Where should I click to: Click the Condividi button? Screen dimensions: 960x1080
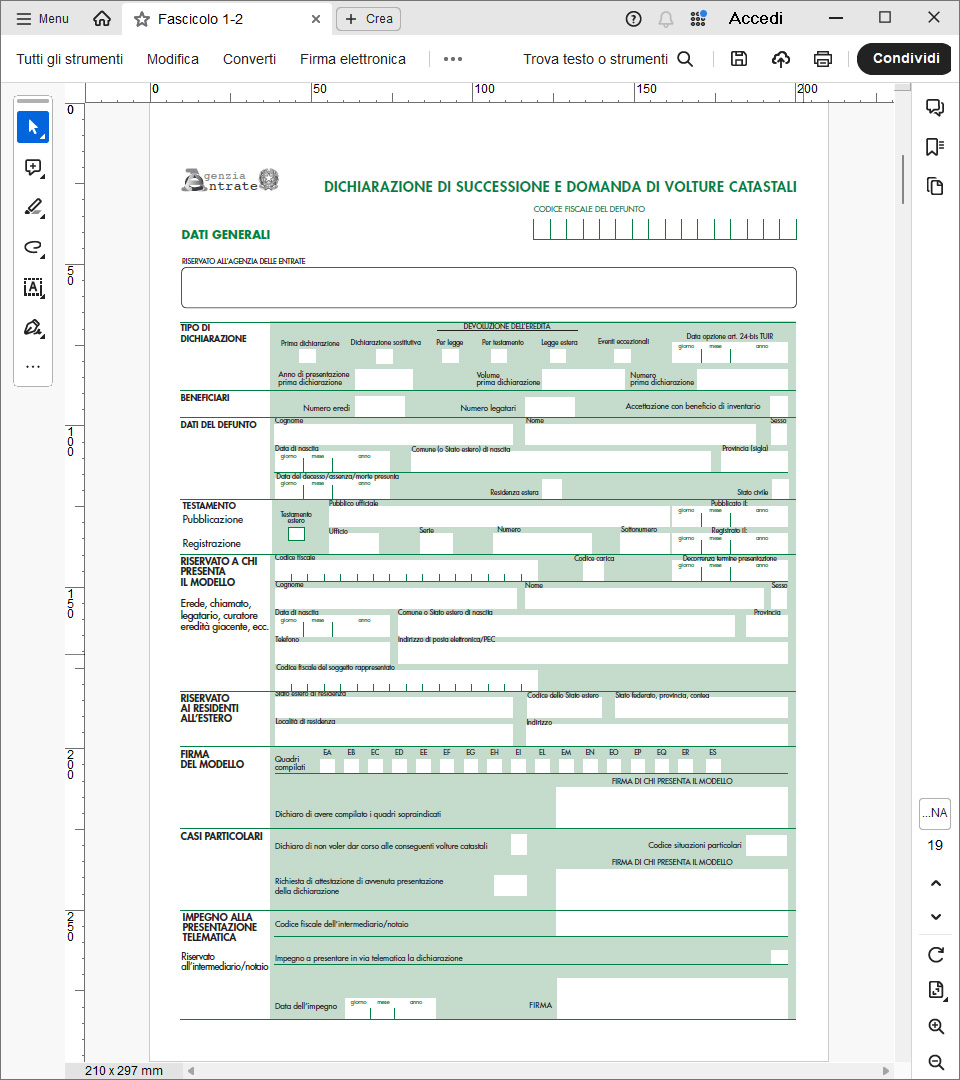pos(905,59)
